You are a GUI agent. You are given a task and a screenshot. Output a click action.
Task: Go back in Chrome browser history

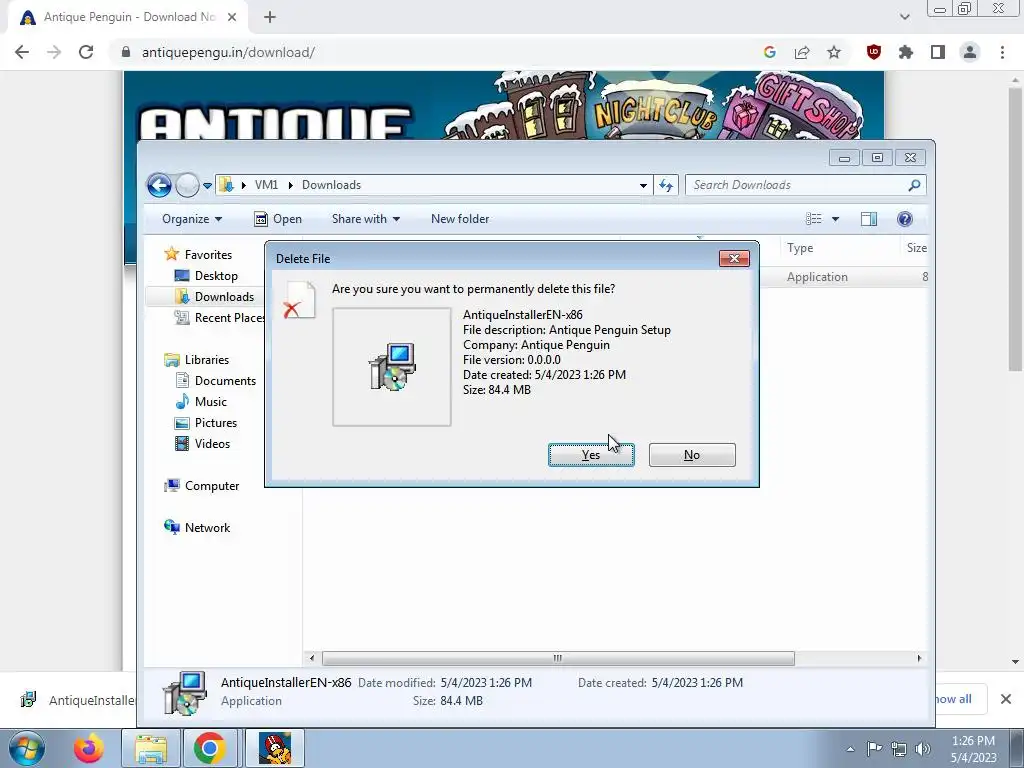(22, 52)
